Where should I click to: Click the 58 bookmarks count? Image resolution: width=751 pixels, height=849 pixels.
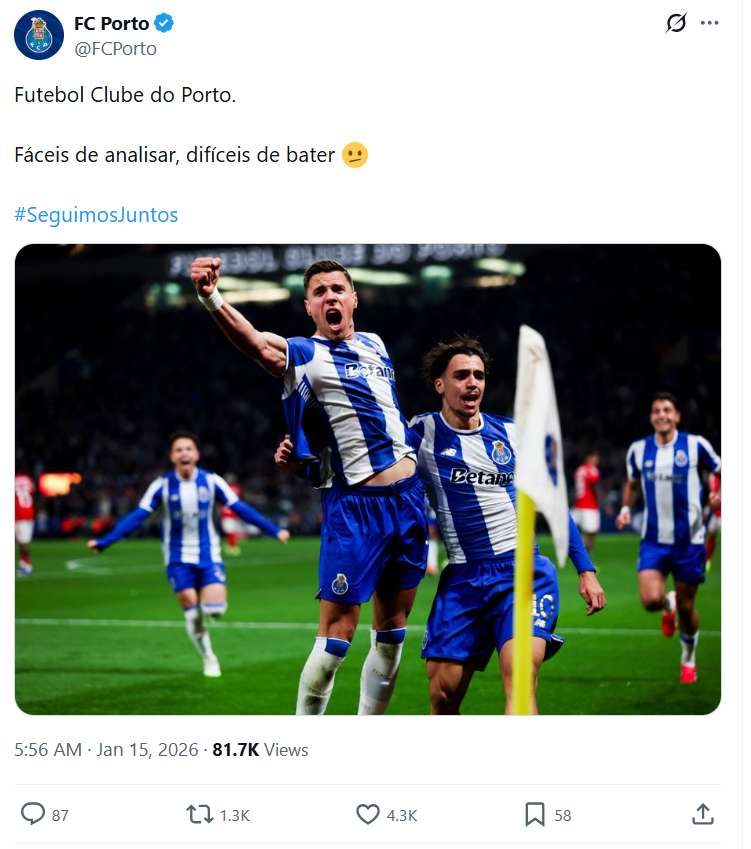[x=563, y=815]
